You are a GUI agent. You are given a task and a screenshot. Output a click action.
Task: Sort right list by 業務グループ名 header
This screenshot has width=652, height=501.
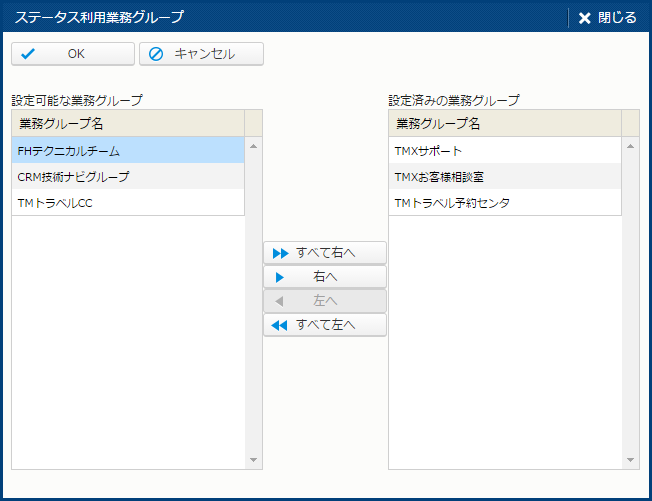tap(505, 124)
